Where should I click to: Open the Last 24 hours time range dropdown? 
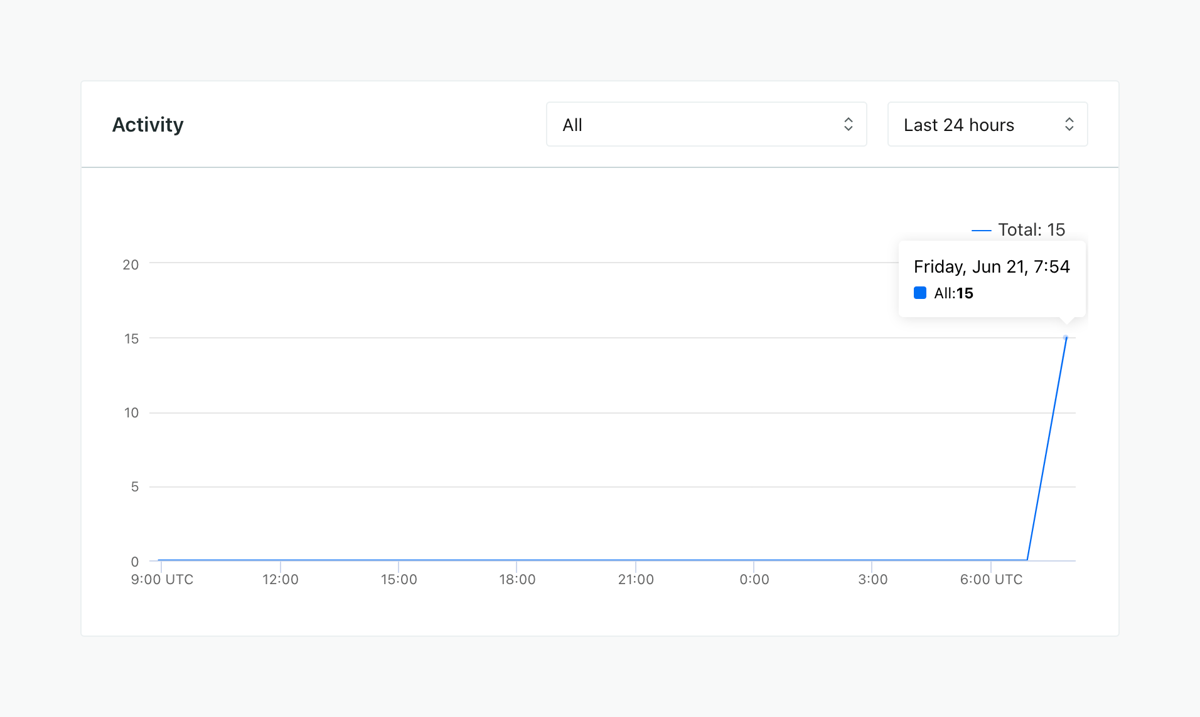pyautogui.click(x=987, y=123)
